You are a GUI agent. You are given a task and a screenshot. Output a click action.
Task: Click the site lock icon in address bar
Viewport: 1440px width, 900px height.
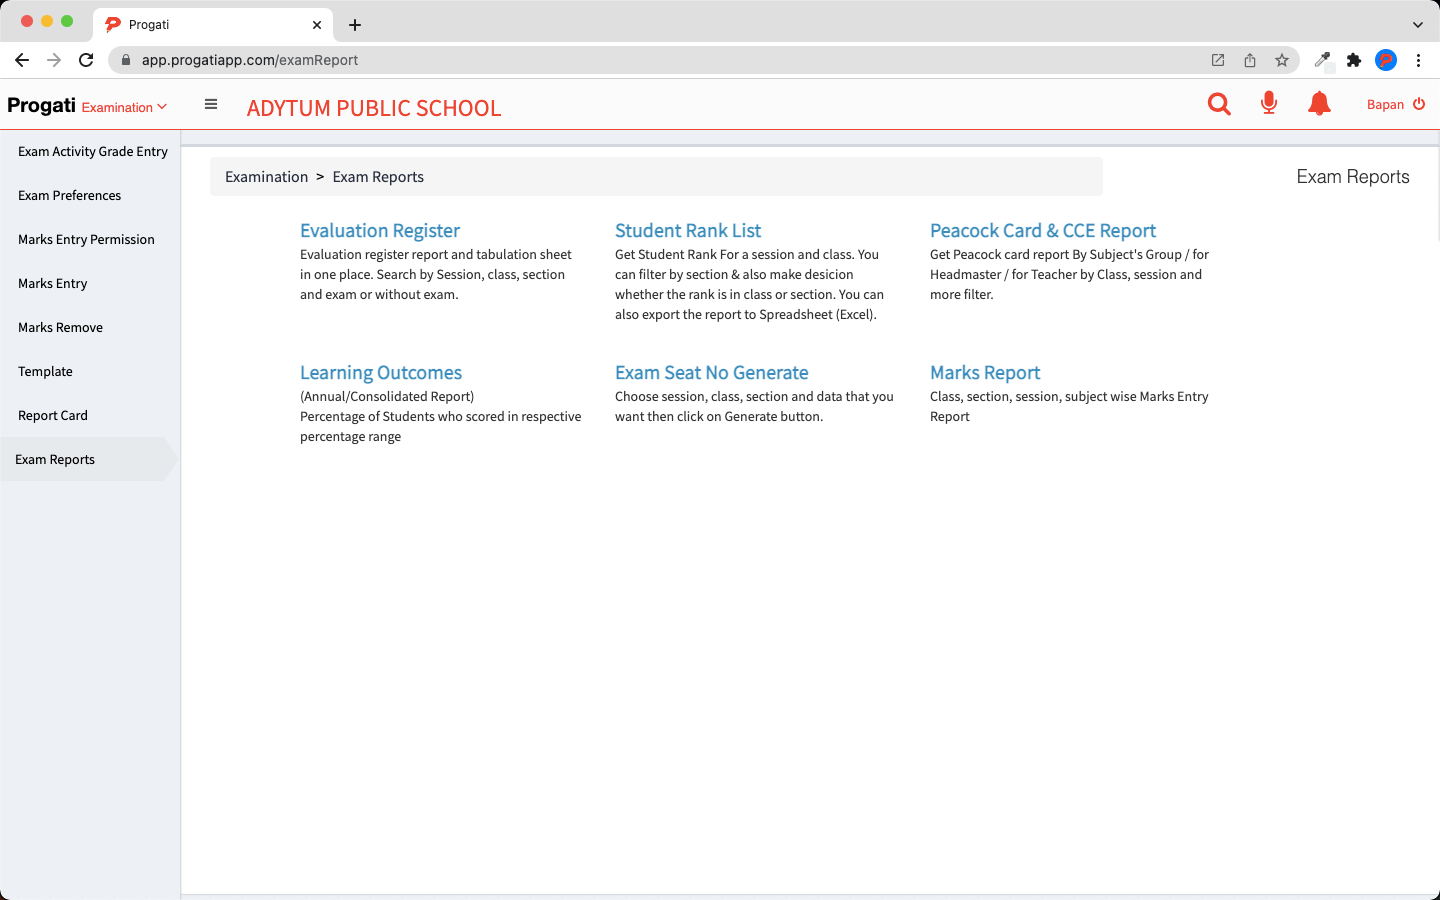coord(125,60)
